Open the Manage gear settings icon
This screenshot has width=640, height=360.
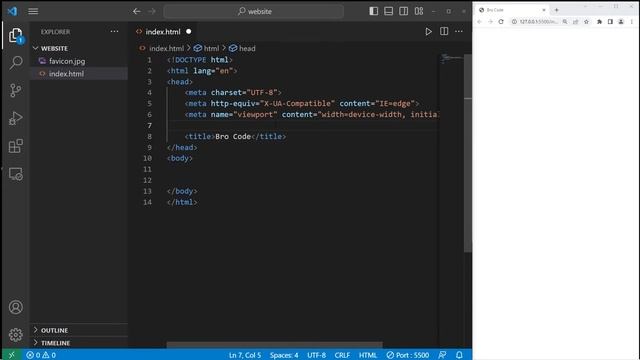(x=16, y=335)
